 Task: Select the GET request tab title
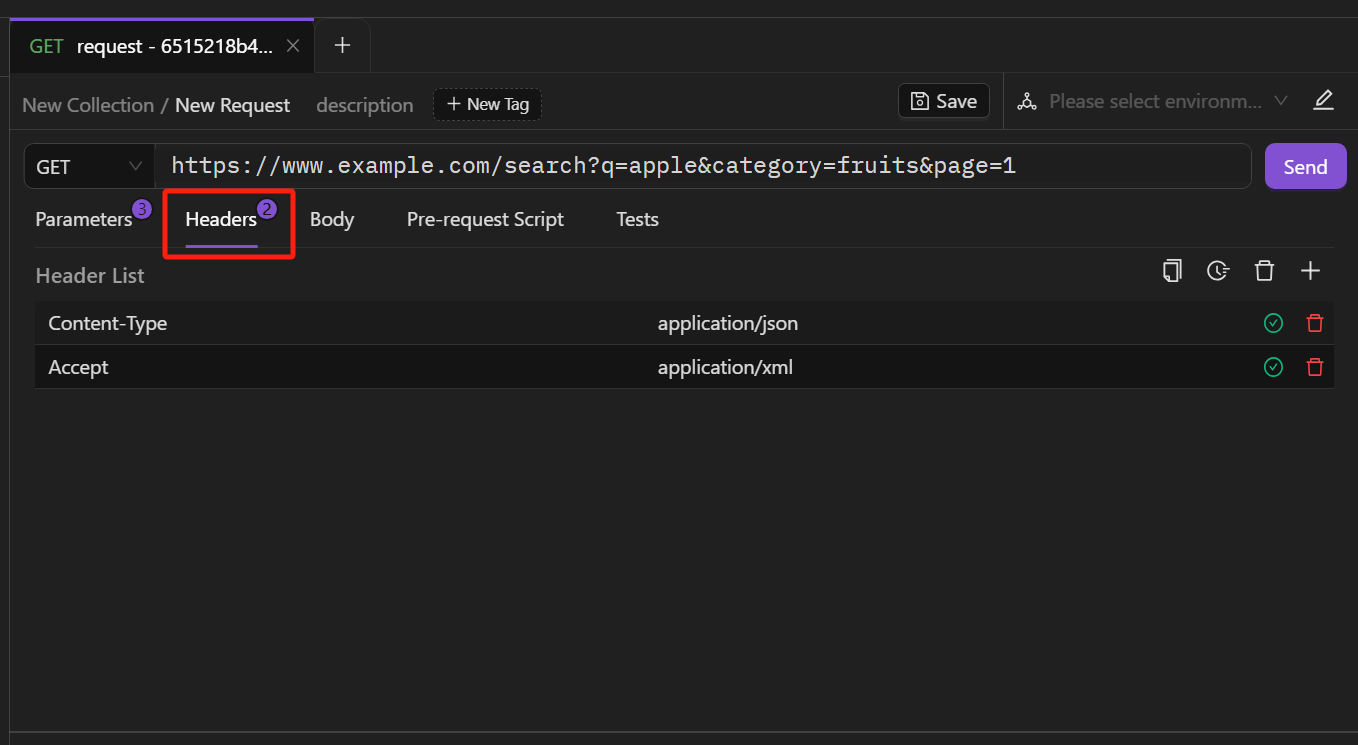click(151, 46)
